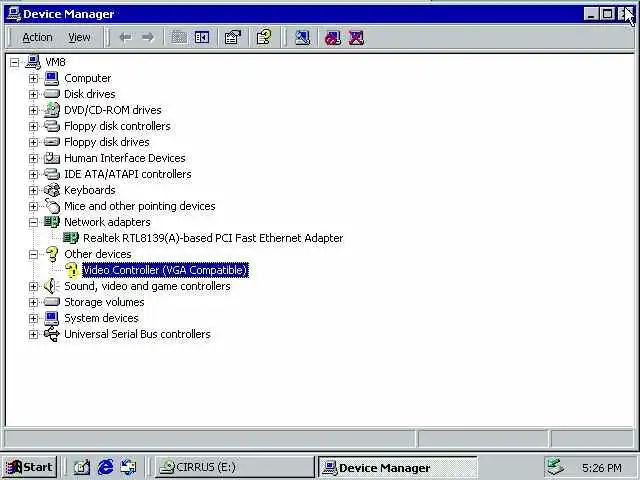
Task: Click the Disk drives icon
Action: pyautogui.click(x=51, y=94)
